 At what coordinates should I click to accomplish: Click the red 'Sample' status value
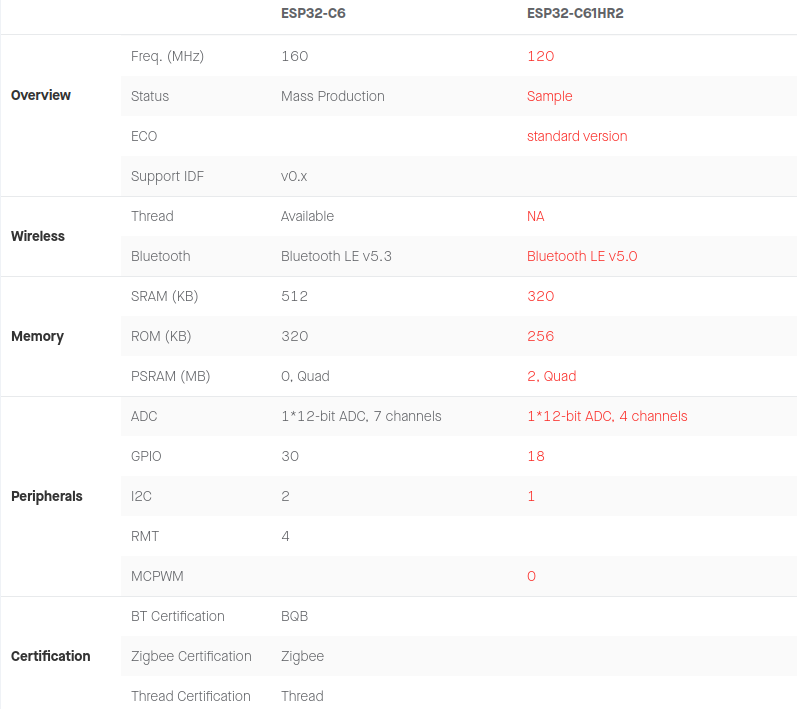[549, 97]
